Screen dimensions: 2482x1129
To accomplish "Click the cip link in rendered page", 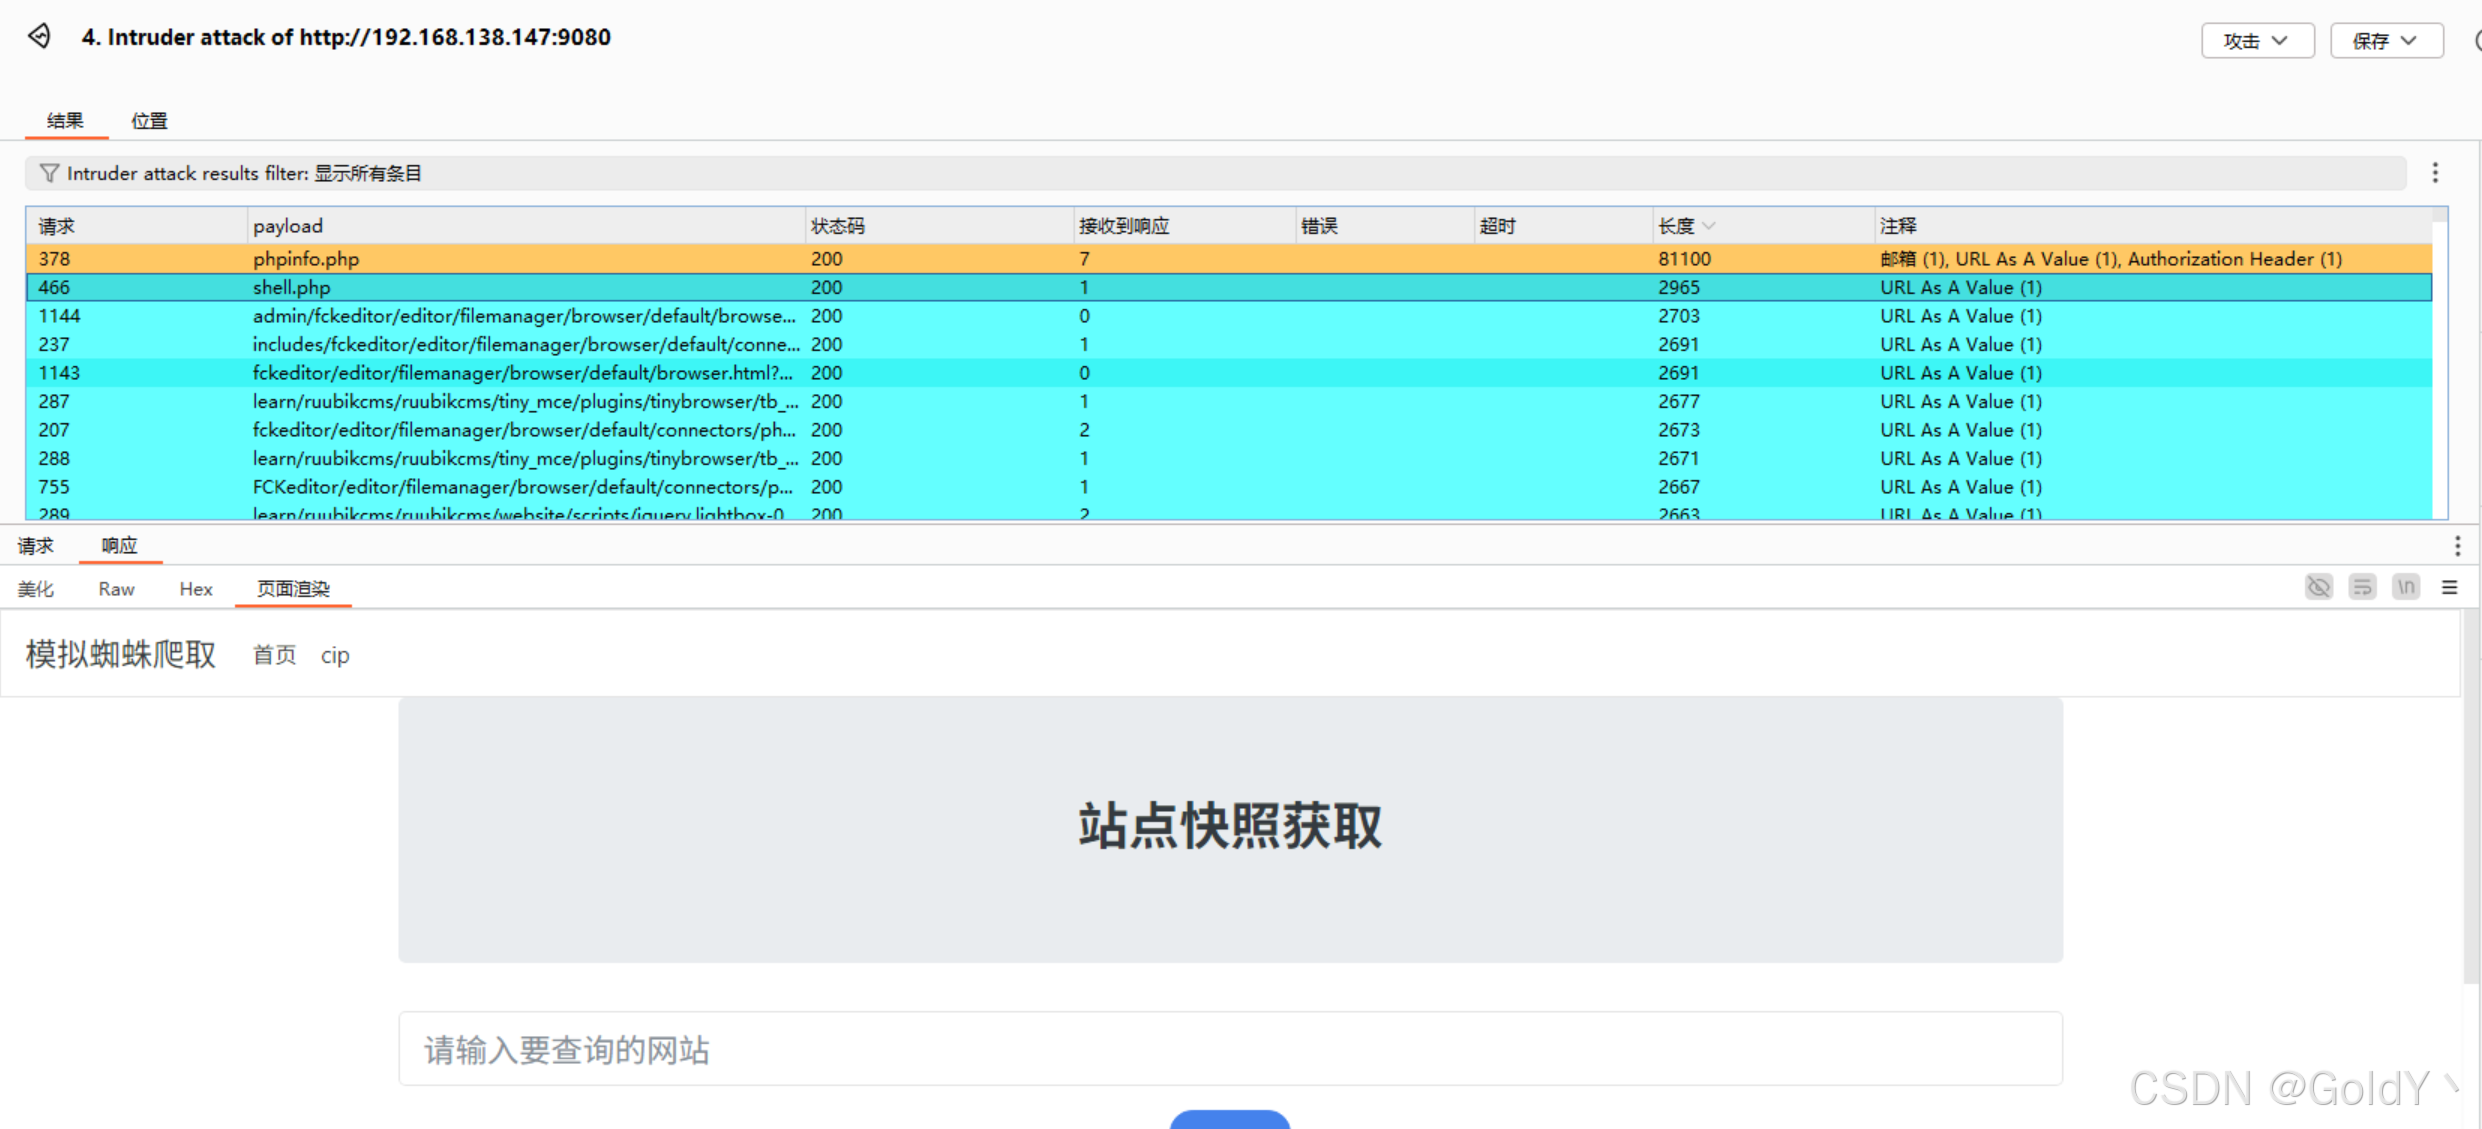I will [x=335, y=655].
